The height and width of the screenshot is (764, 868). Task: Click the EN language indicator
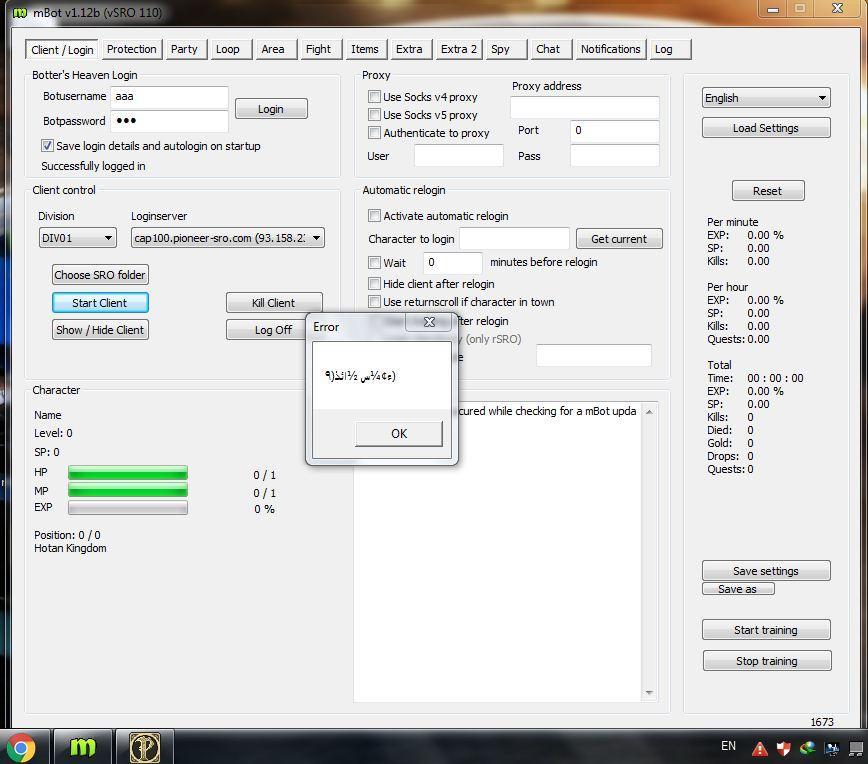pyautogui.click(x=728, y=746)
